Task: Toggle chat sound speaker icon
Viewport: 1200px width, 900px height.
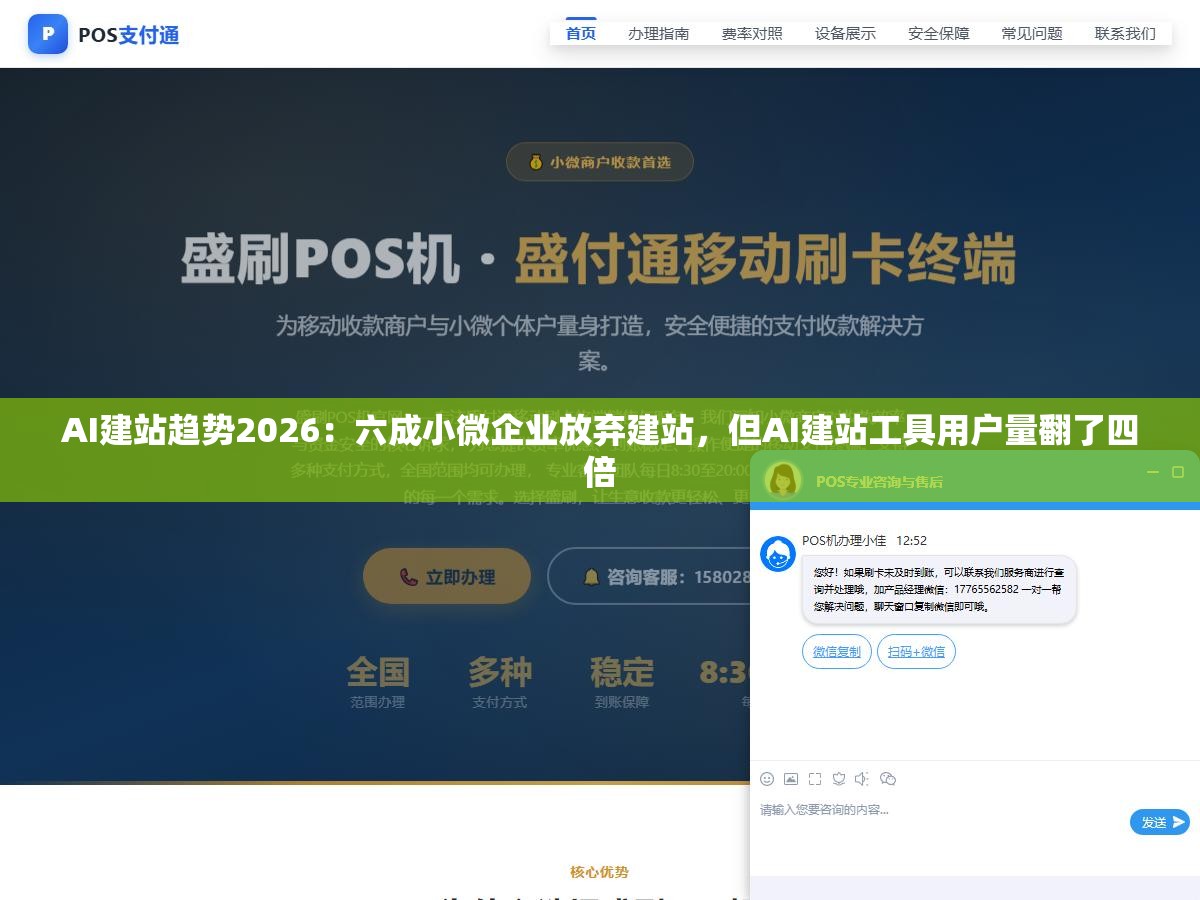Action: [863, 778]
